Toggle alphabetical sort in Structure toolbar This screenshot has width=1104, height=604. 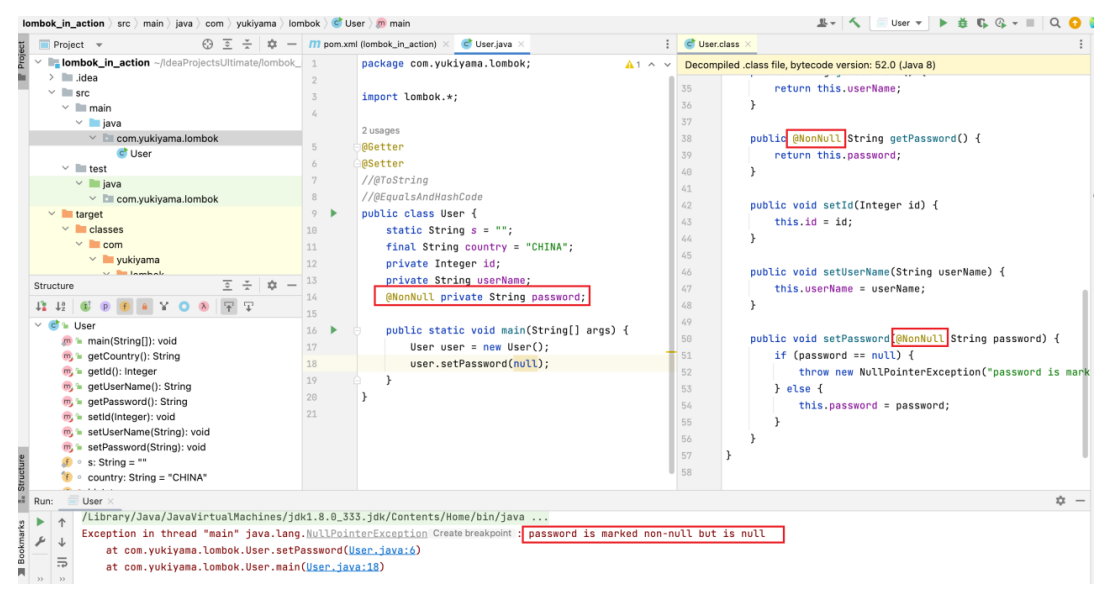61,306
